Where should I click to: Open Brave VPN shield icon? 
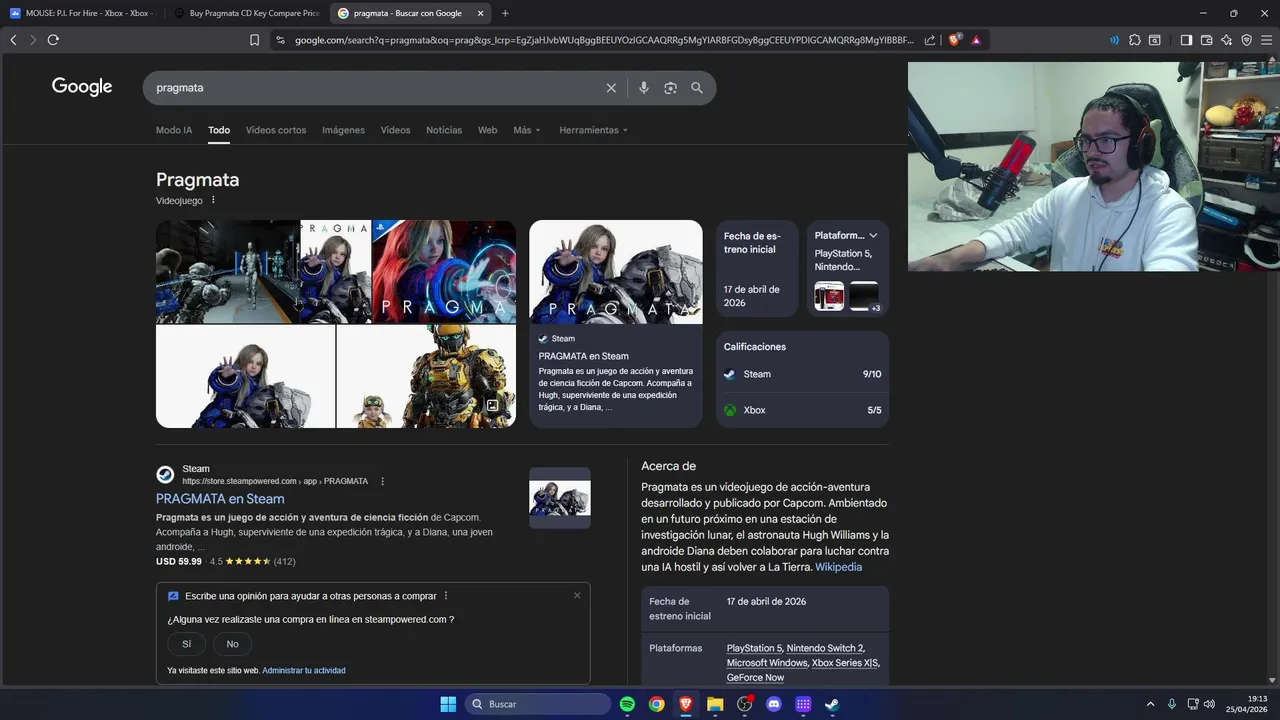pyautogui.click(x=1247, y=40)
